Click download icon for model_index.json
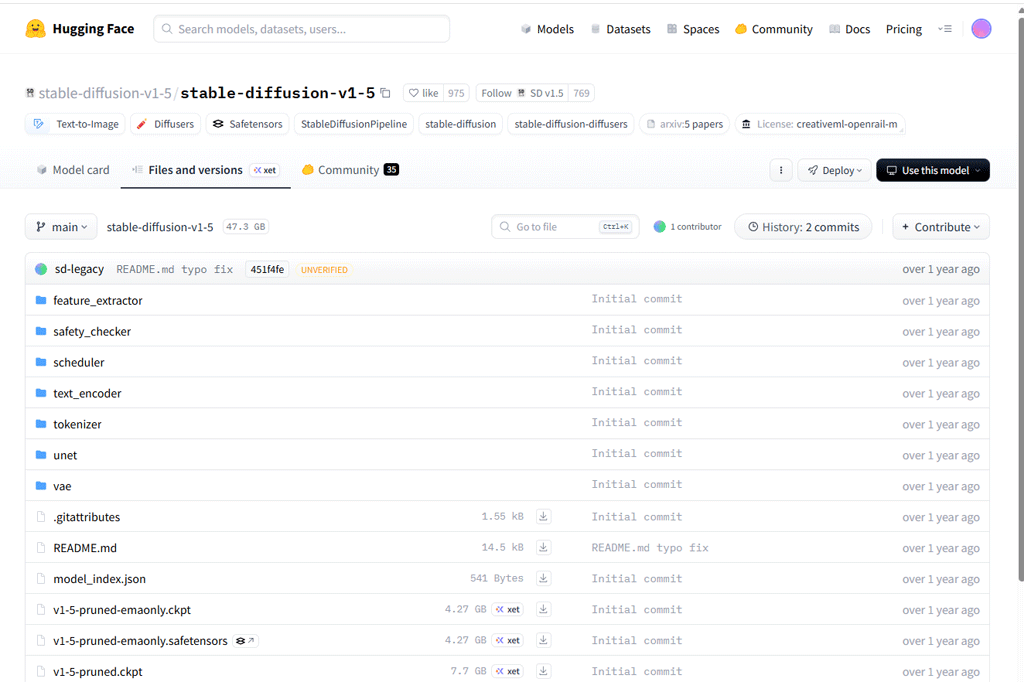1024x682 pixels. coord(543,579)
